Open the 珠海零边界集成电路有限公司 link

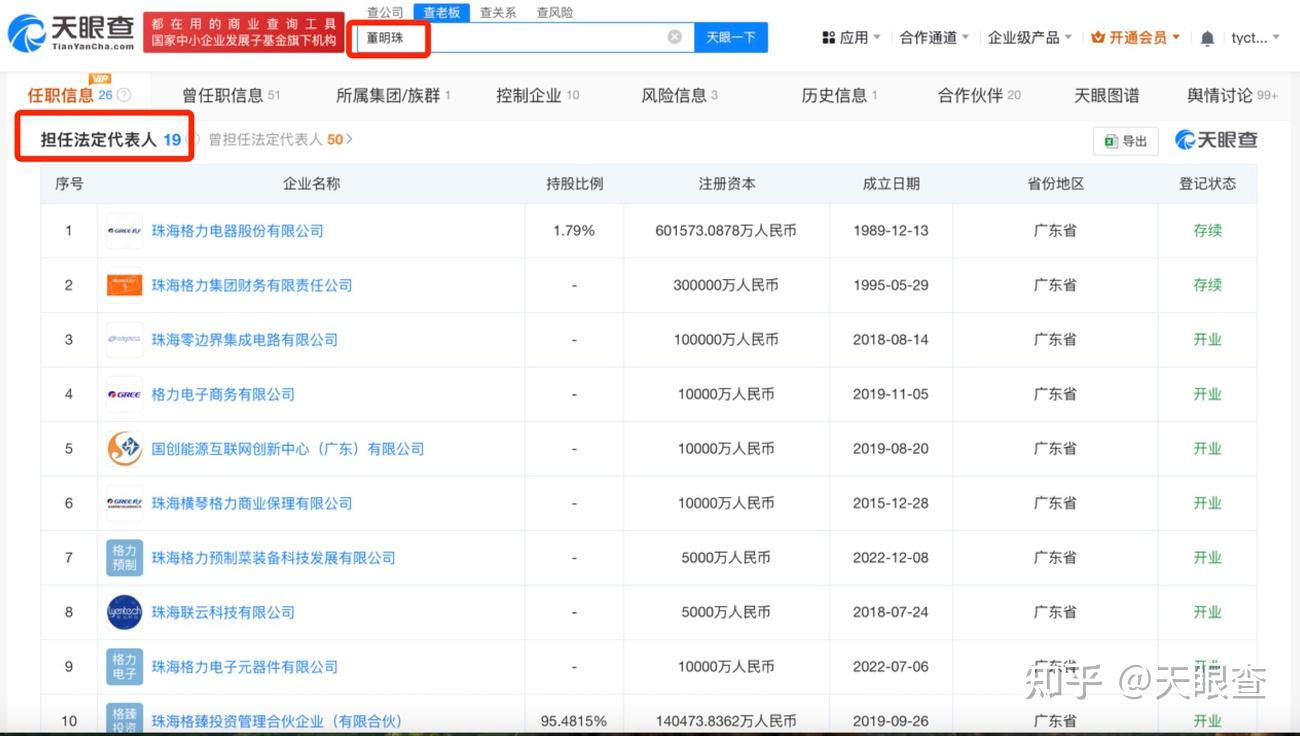245,340
